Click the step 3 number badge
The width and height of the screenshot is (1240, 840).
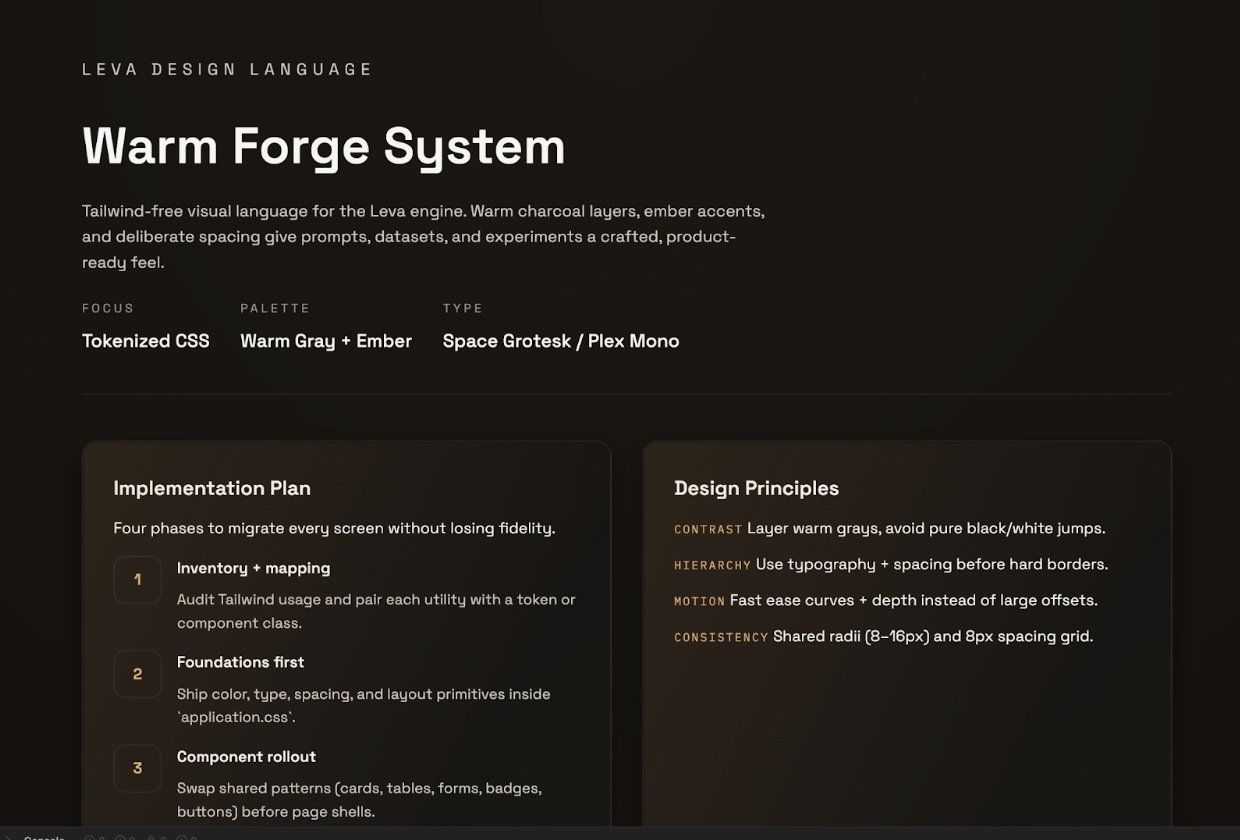[137, 768]
